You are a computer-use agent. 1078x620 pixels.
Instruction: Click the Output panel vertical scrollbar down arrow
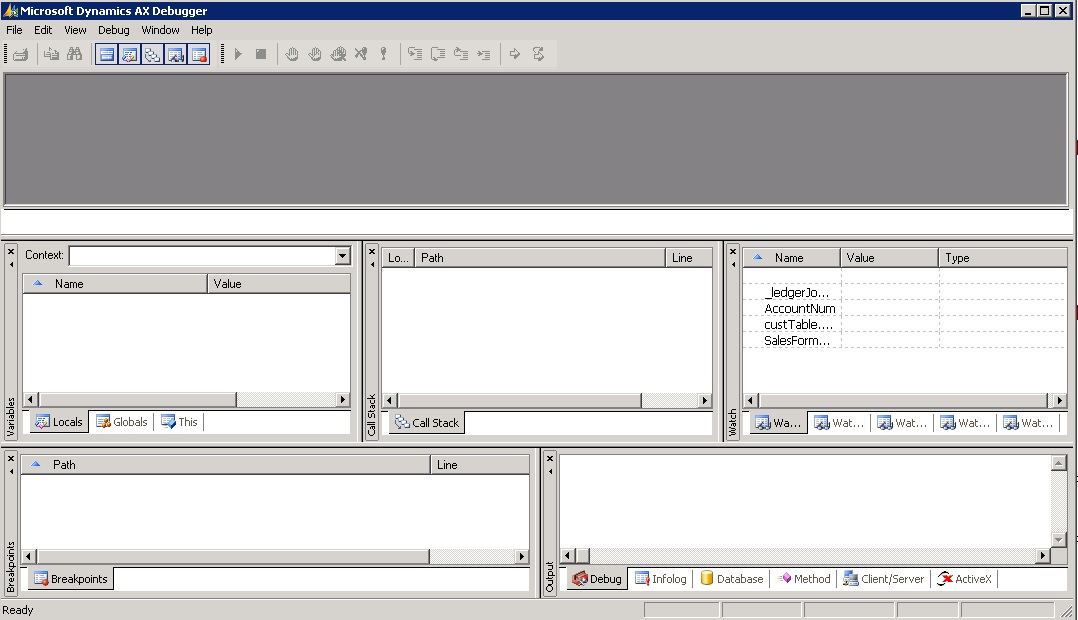pos(1059,540)
